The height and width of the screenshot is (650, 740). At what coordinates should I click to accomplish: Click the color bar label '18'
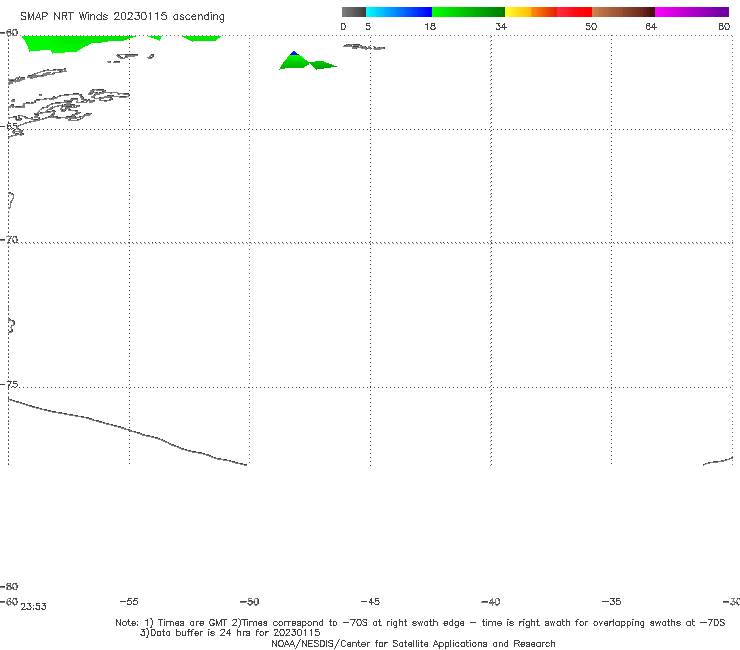click(x=430, y=26)
